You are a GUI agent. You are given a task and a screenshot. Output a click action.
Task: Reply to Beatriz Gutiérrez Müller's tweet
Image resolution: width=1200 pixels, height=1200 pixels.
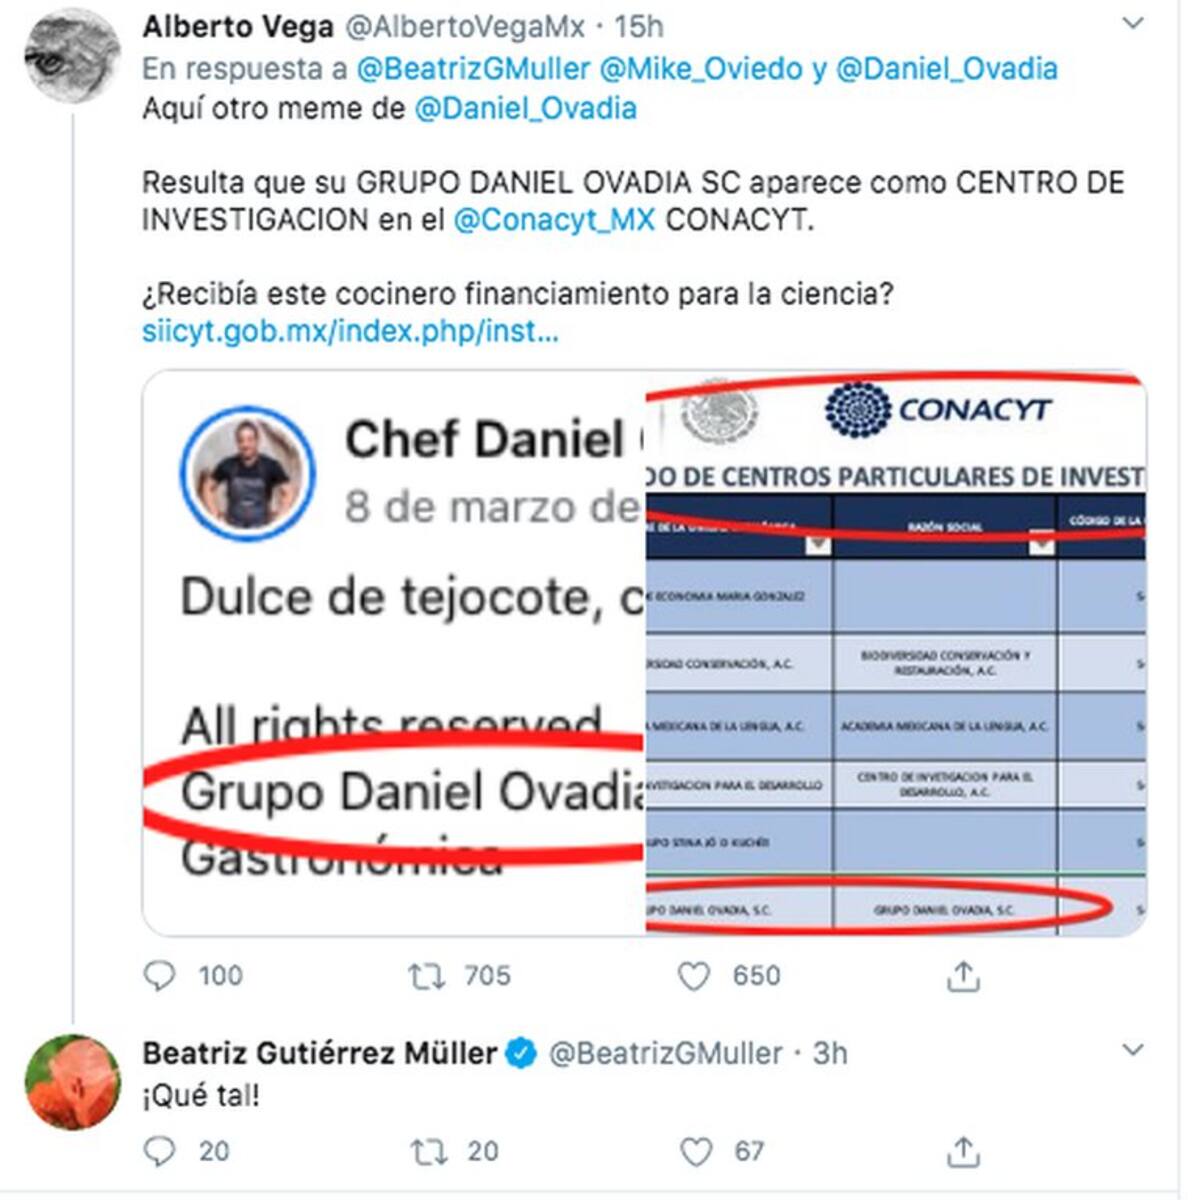(161, 1152)
